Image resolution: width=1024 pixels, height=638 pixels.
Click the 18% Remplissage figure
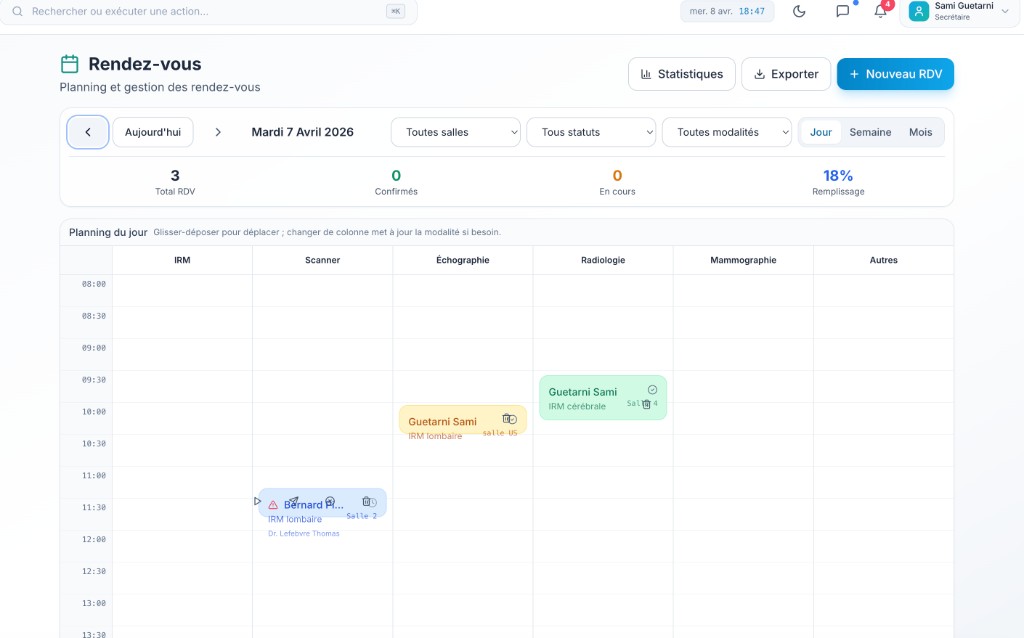(x=838, y=176)
